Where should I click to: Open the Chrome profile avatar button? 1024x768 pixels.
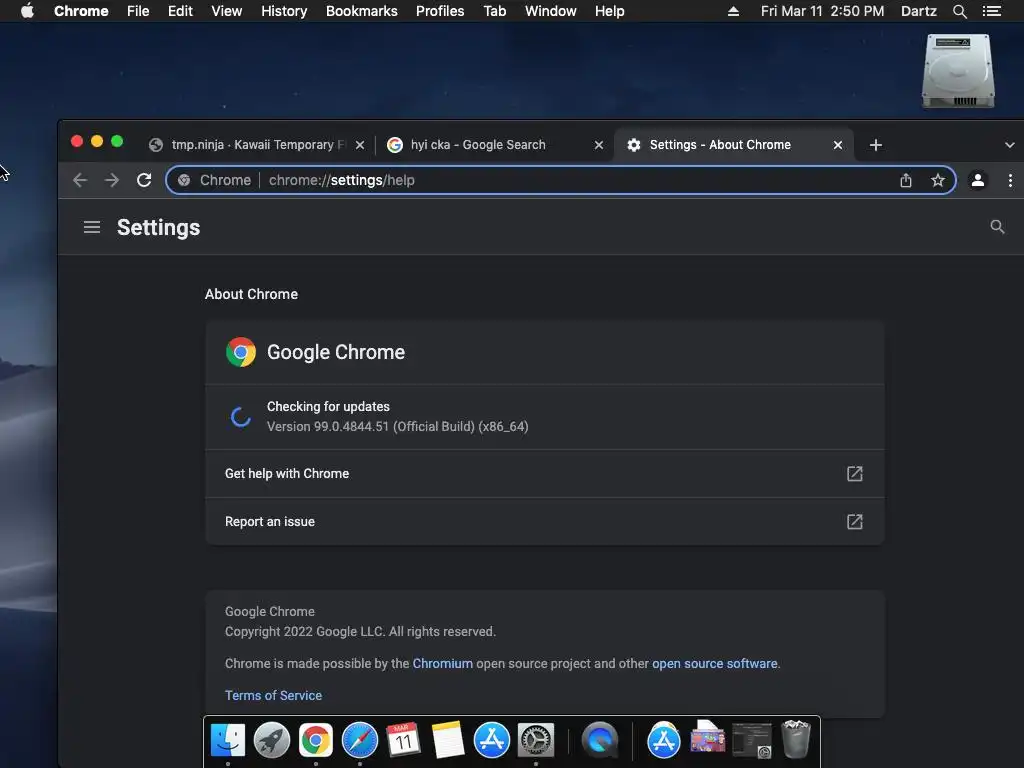click(x=978, y=180)
